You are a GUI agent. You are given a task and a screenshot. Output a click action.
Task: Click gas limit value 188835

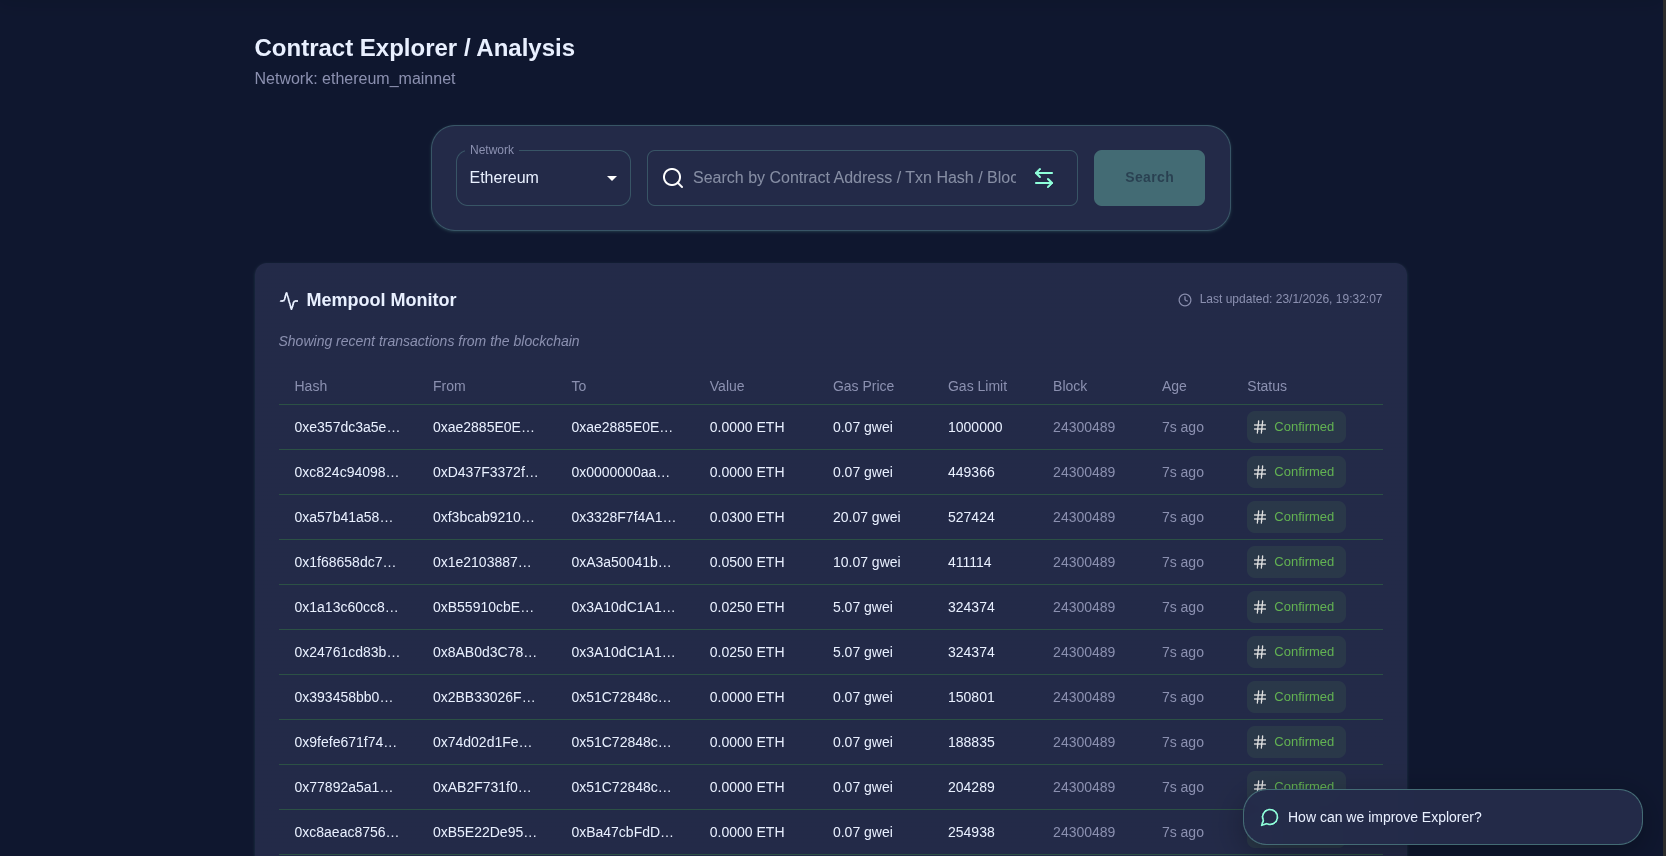971,742
